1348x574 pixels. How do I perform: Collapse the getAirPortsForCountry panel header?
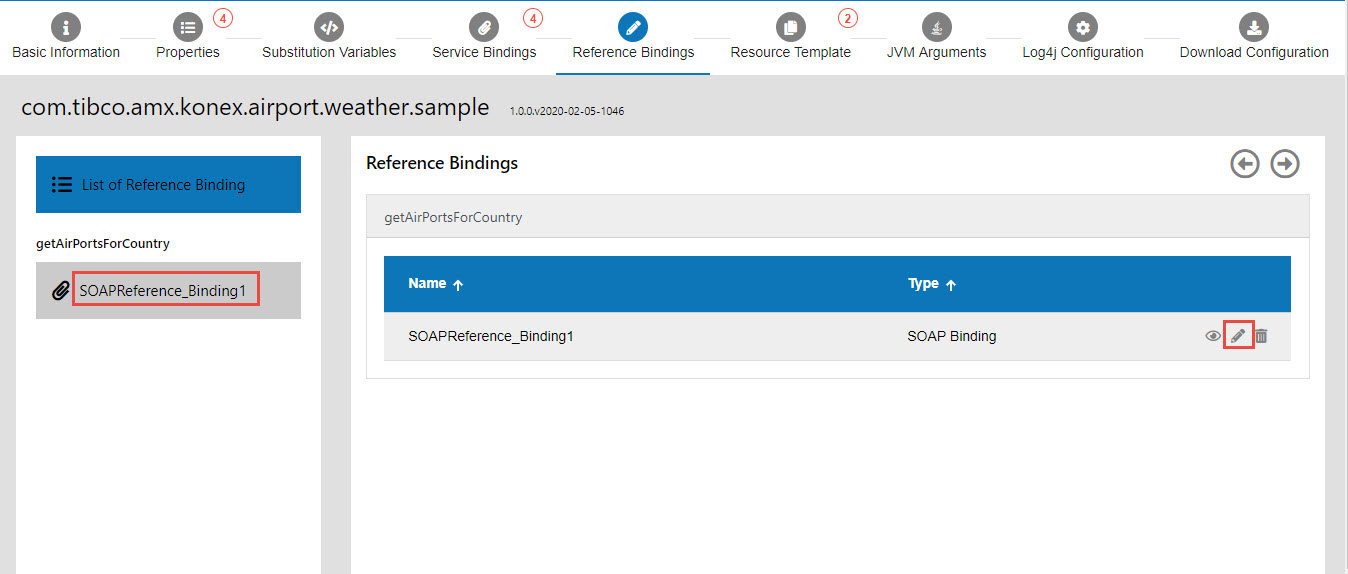tap(453, 217)
